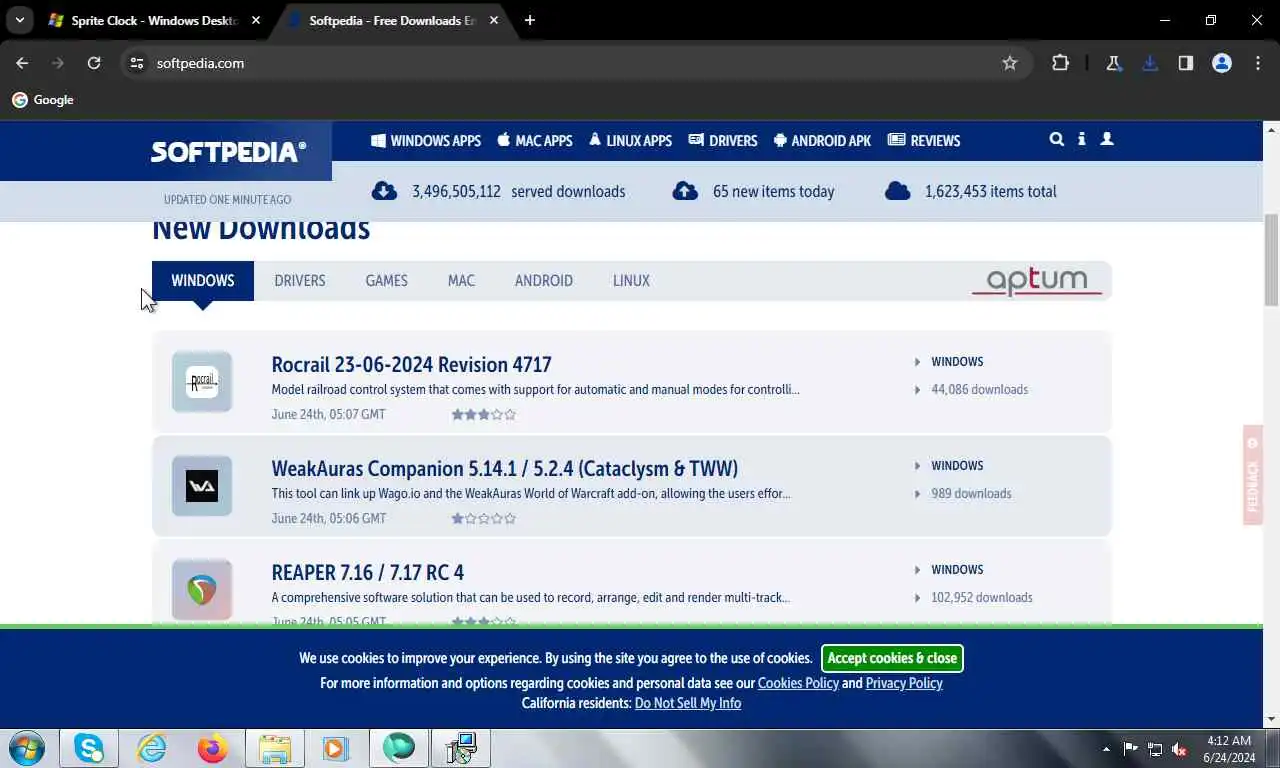Open Rocrail app icon thumbnail

(202, 382)
